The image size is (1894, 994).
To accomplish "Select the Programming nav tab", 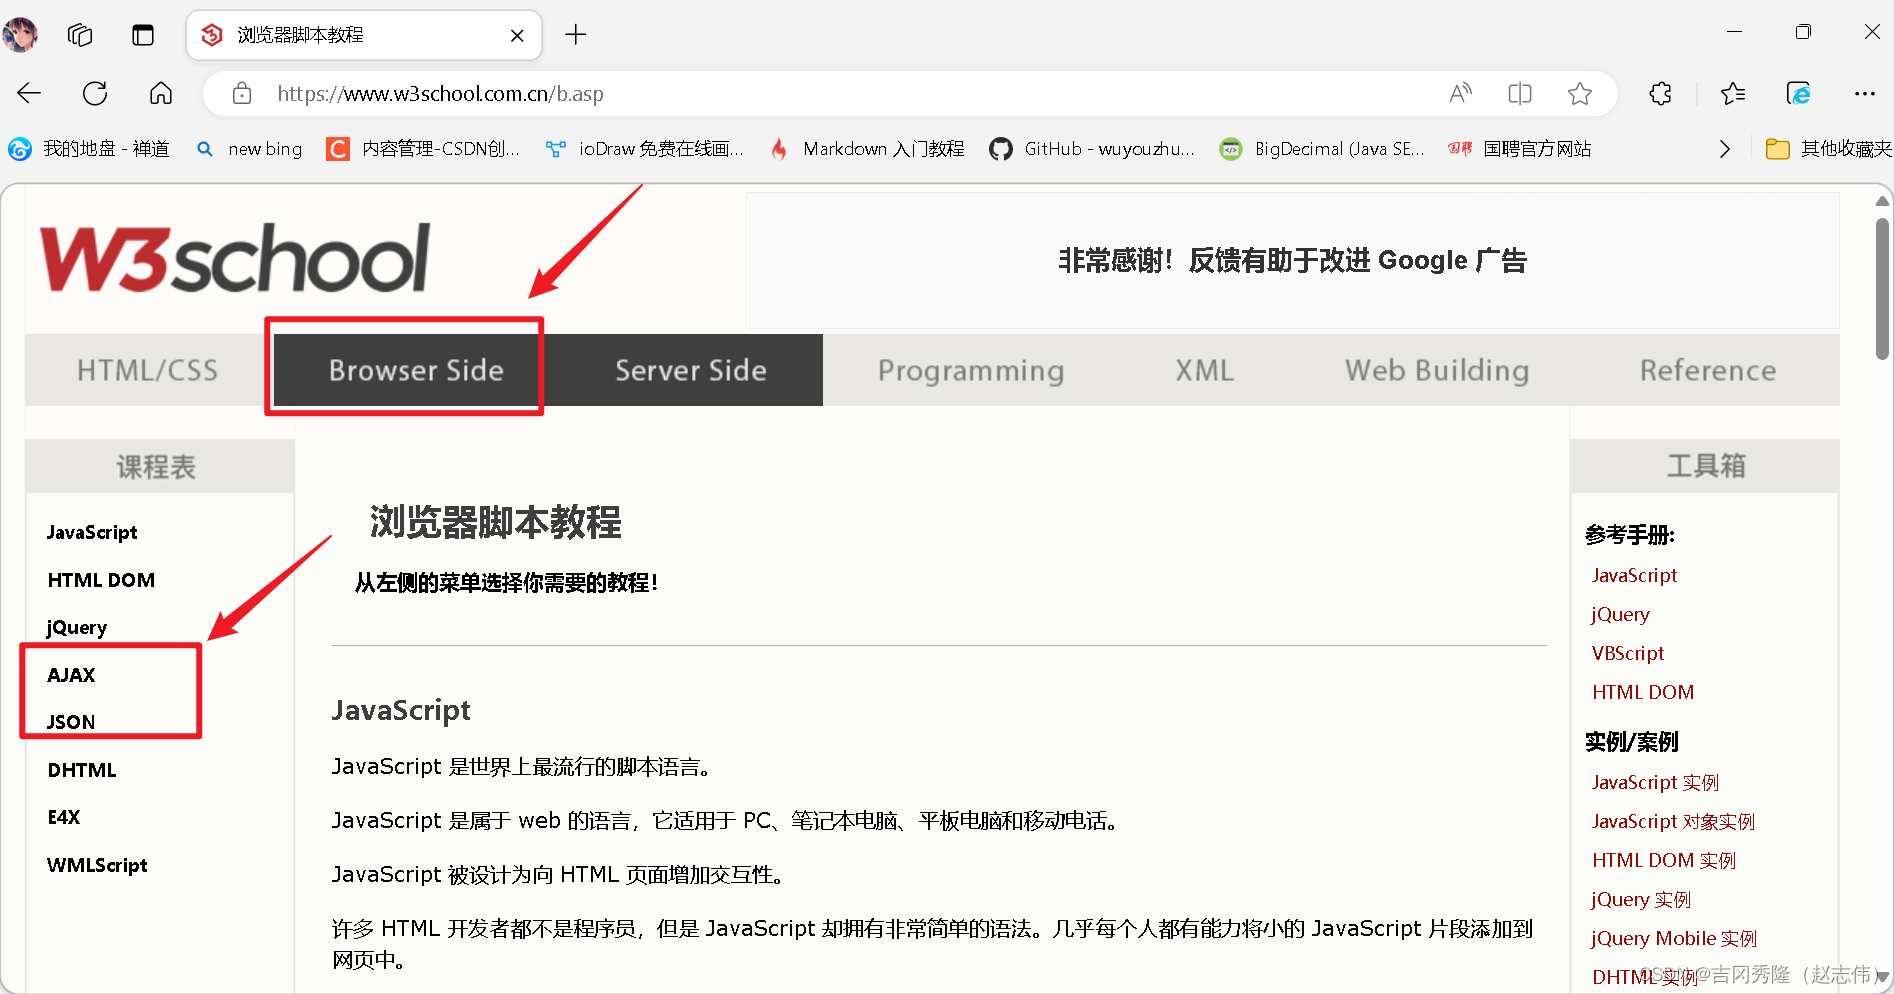I will (x=971, y=370).
